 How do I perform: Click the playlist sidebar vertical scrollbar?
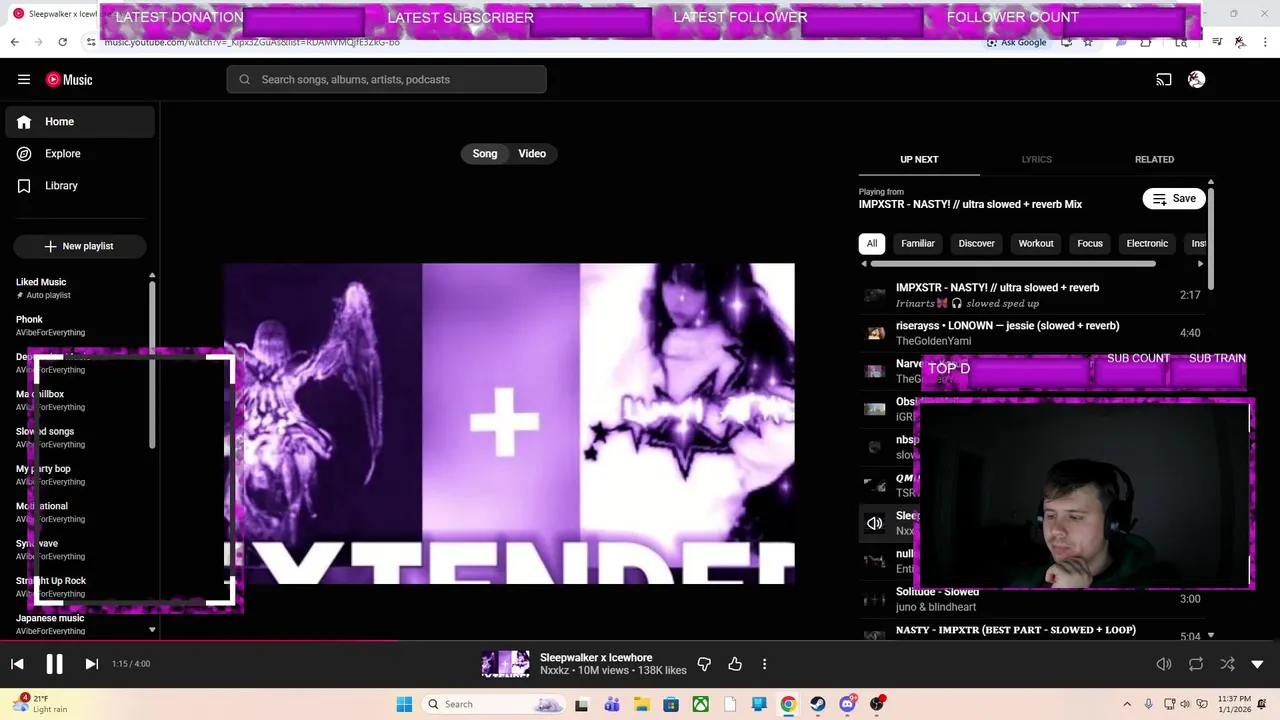(x=152, y=365)
